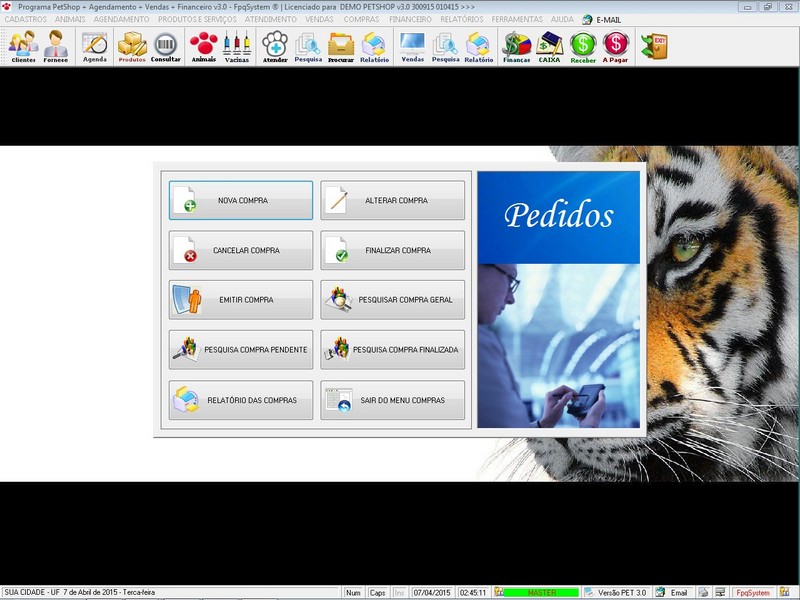Open the AGENDAMENTO menu
This screenshot has width=800, height=600.
(x=121, y=19)
